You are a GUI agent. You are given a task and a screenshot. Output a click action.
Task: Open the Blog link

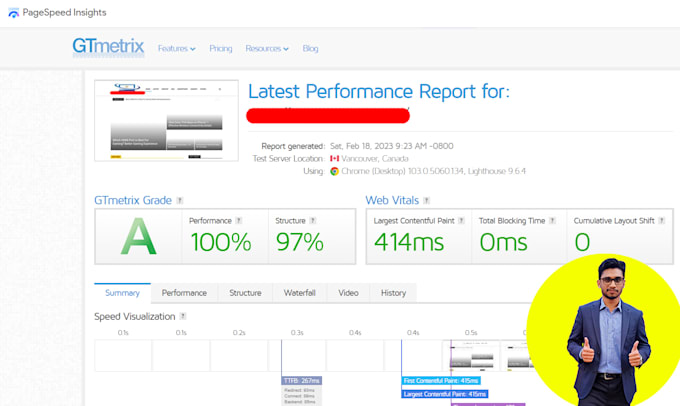tap(311, 49)
